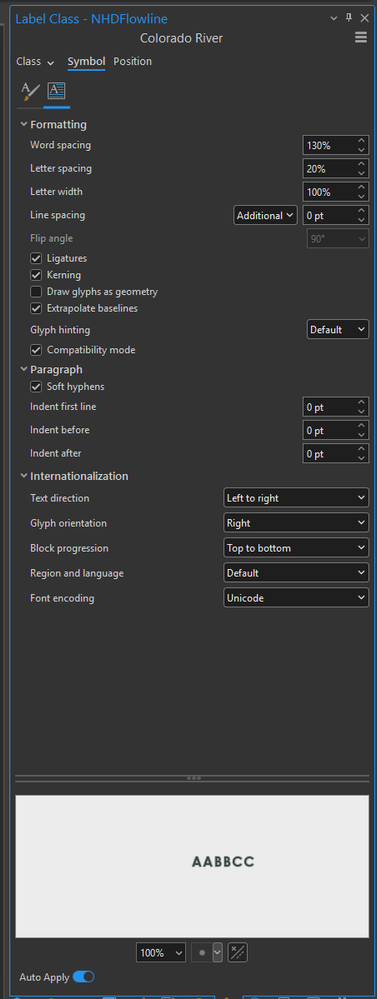The width and height of the screenshot is (377, 999).
Task: Decrease Letter width with down arrow
Action: (361, 196)
